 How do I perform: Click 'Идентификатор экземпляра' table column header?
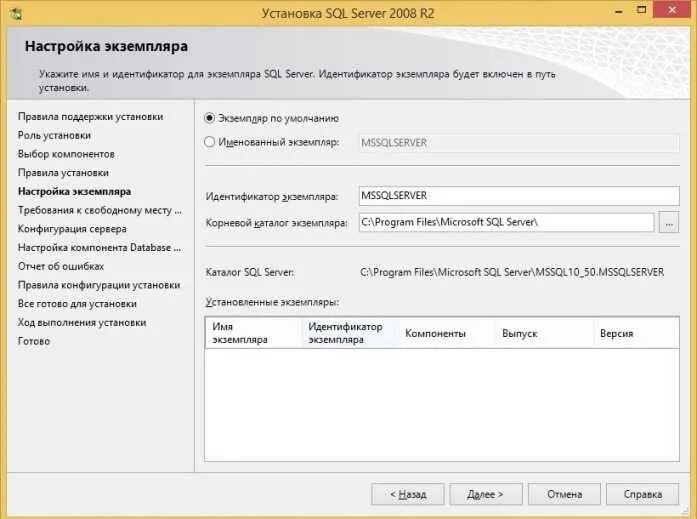pyautogui.click(x=350, y=333)
